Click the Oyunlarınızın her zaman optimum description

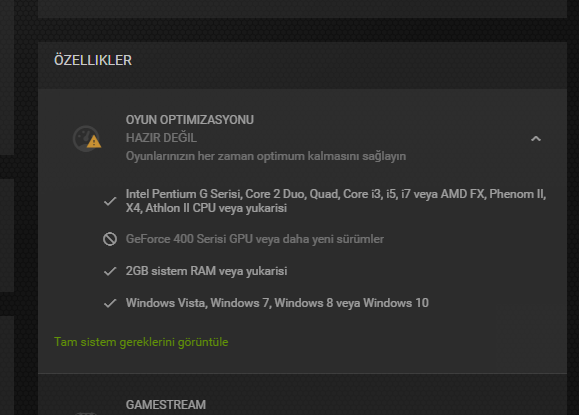point(266,156)
